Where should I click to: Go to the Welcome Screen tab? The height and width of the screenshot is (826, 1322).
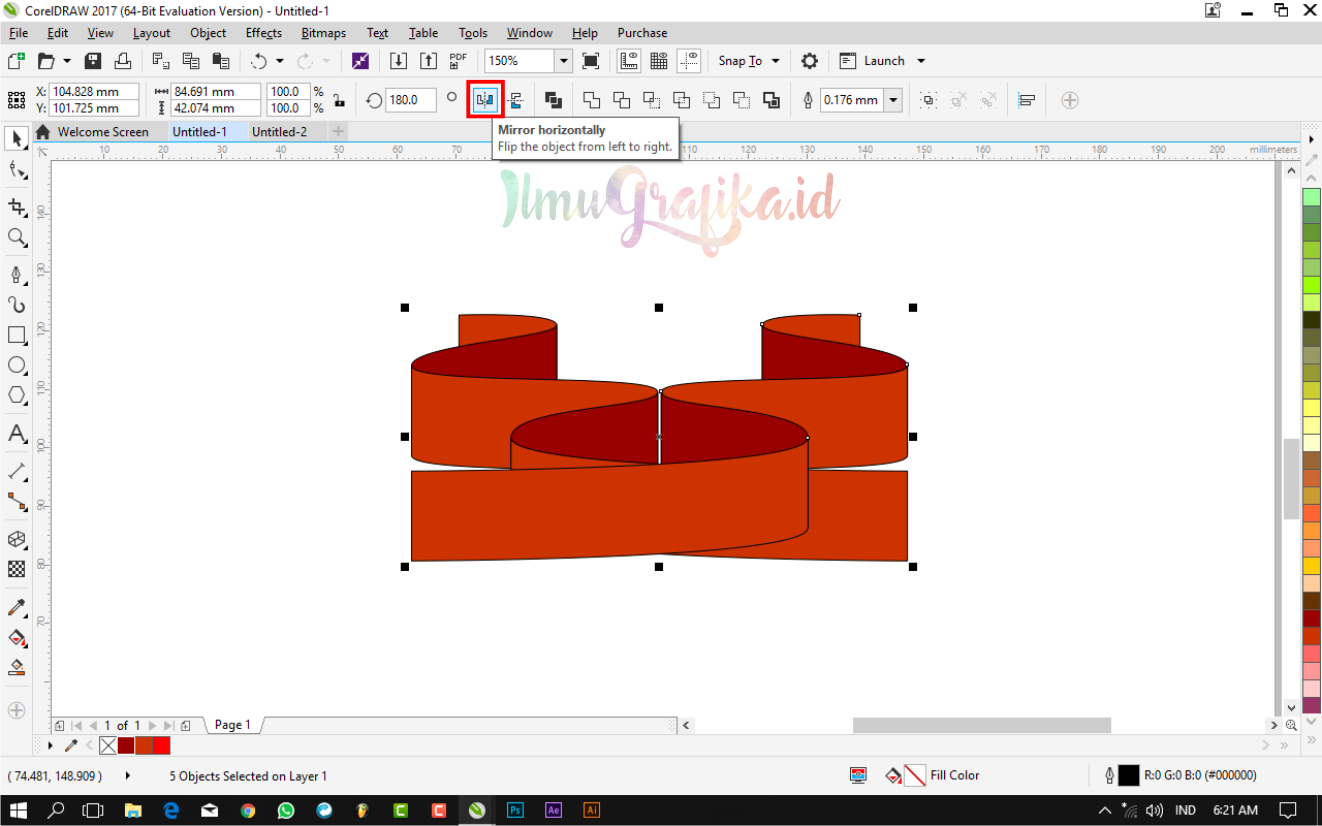105,131
